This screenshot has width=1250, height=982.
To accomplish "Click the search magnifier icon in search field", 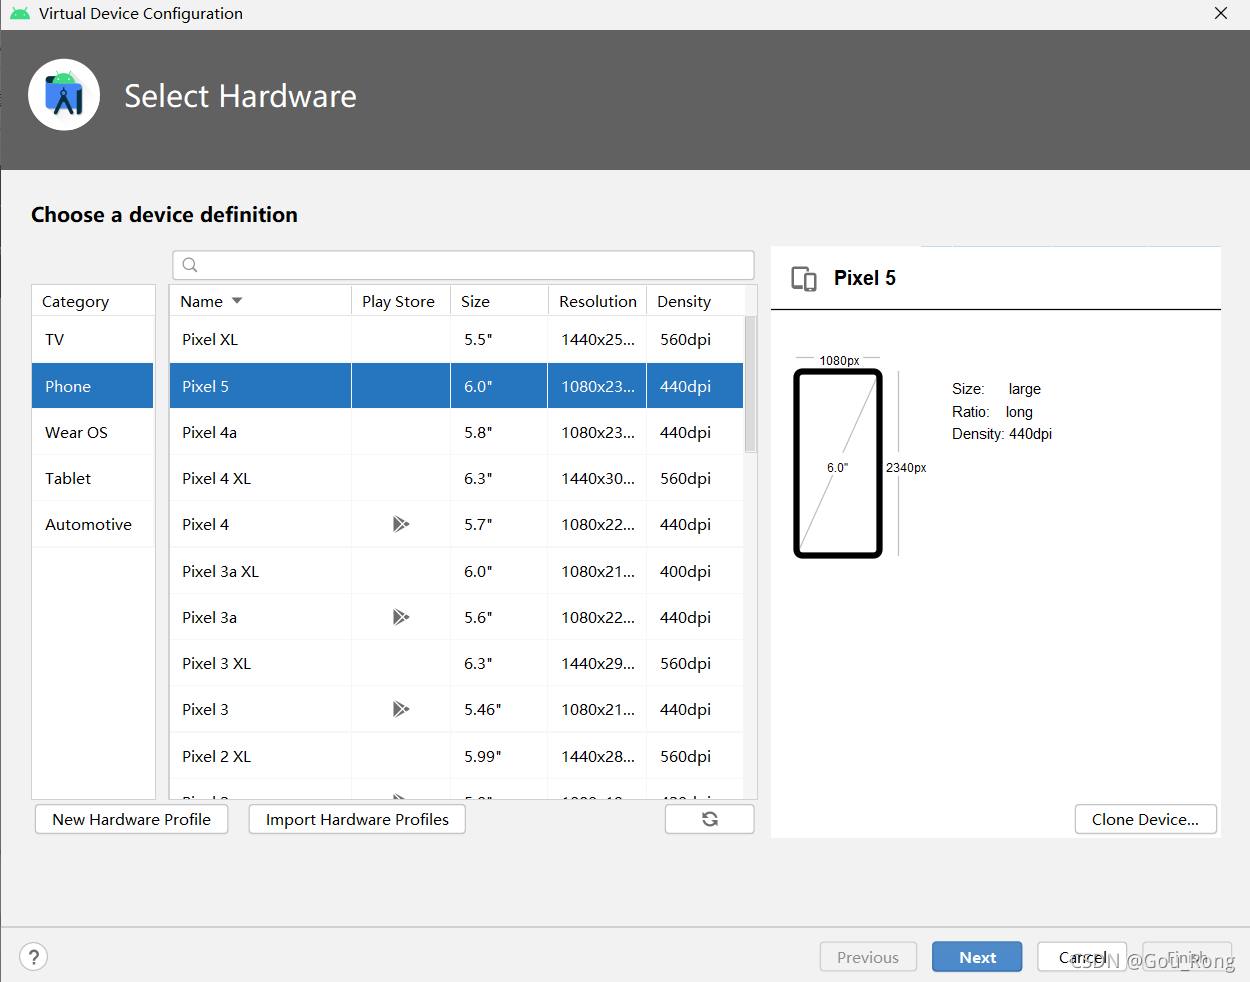I will point(190,265).
